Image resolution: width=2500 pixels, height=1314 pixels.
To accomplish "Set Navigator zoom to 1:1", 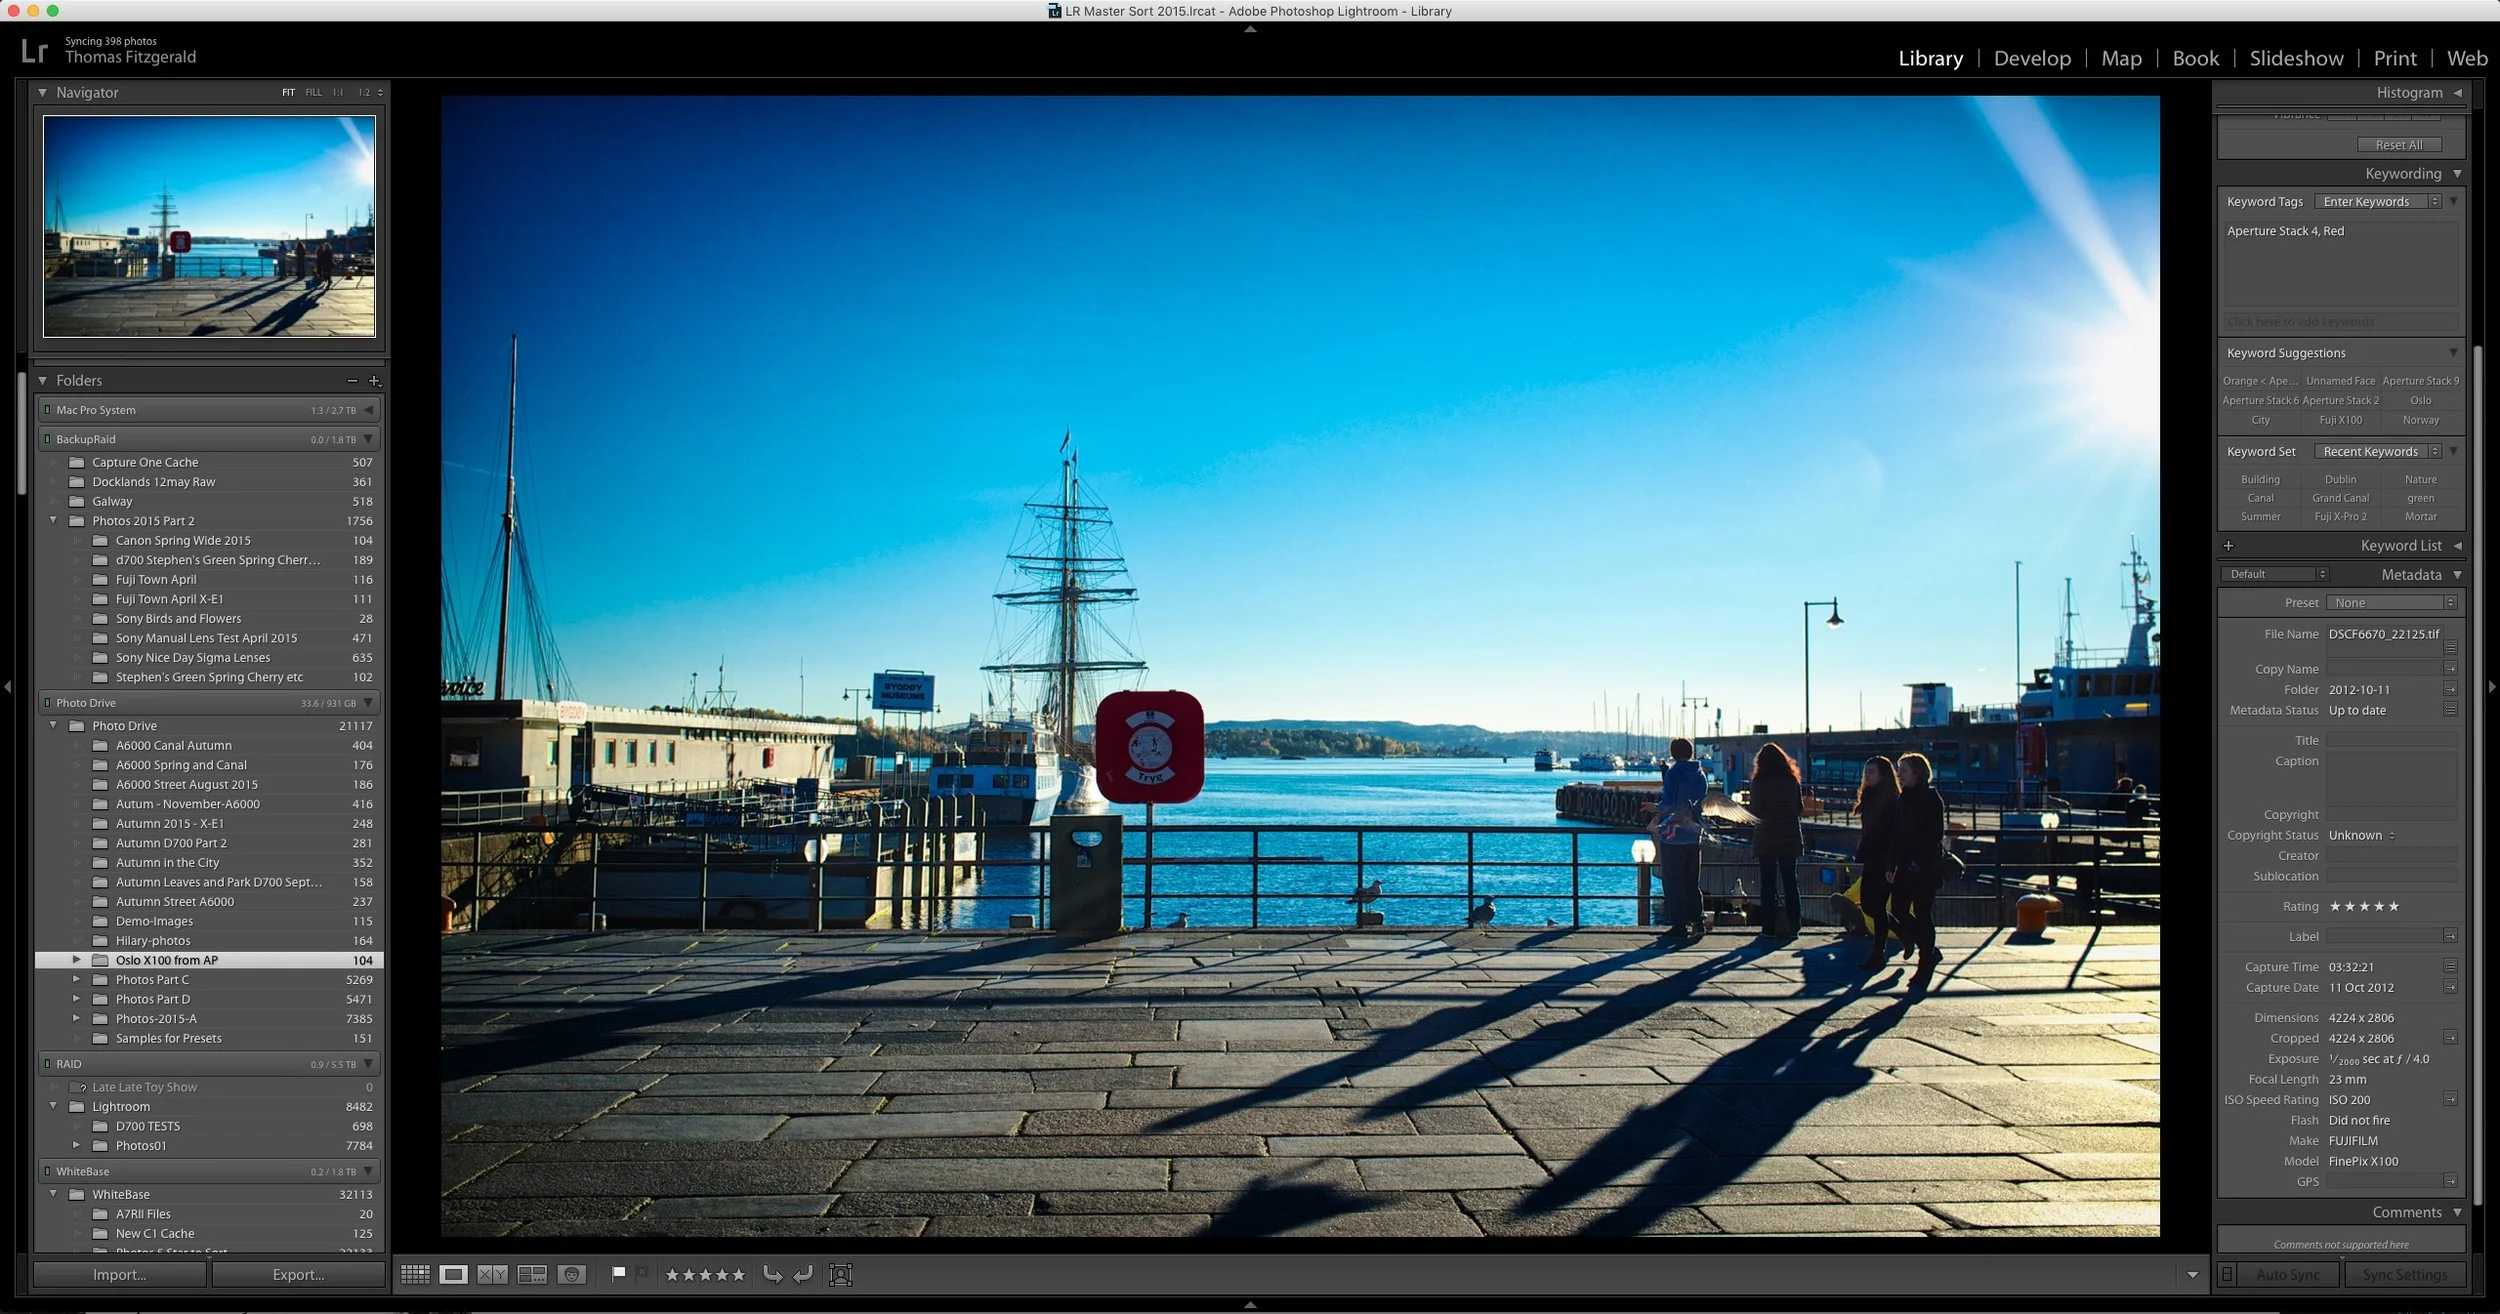I will 338,92.
